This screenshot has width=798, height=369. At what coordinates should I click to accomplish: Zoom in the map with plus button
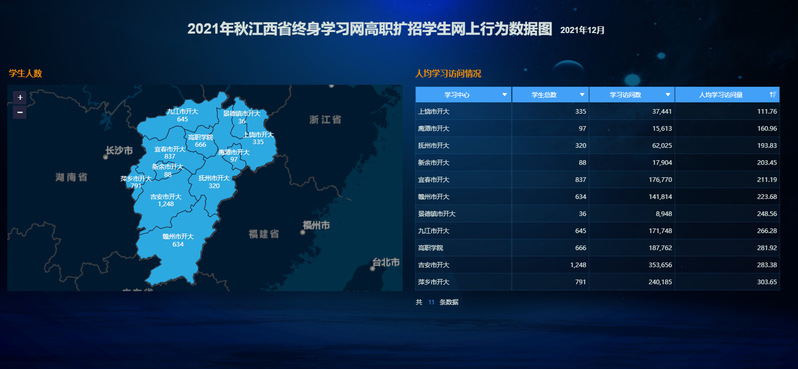20,97
